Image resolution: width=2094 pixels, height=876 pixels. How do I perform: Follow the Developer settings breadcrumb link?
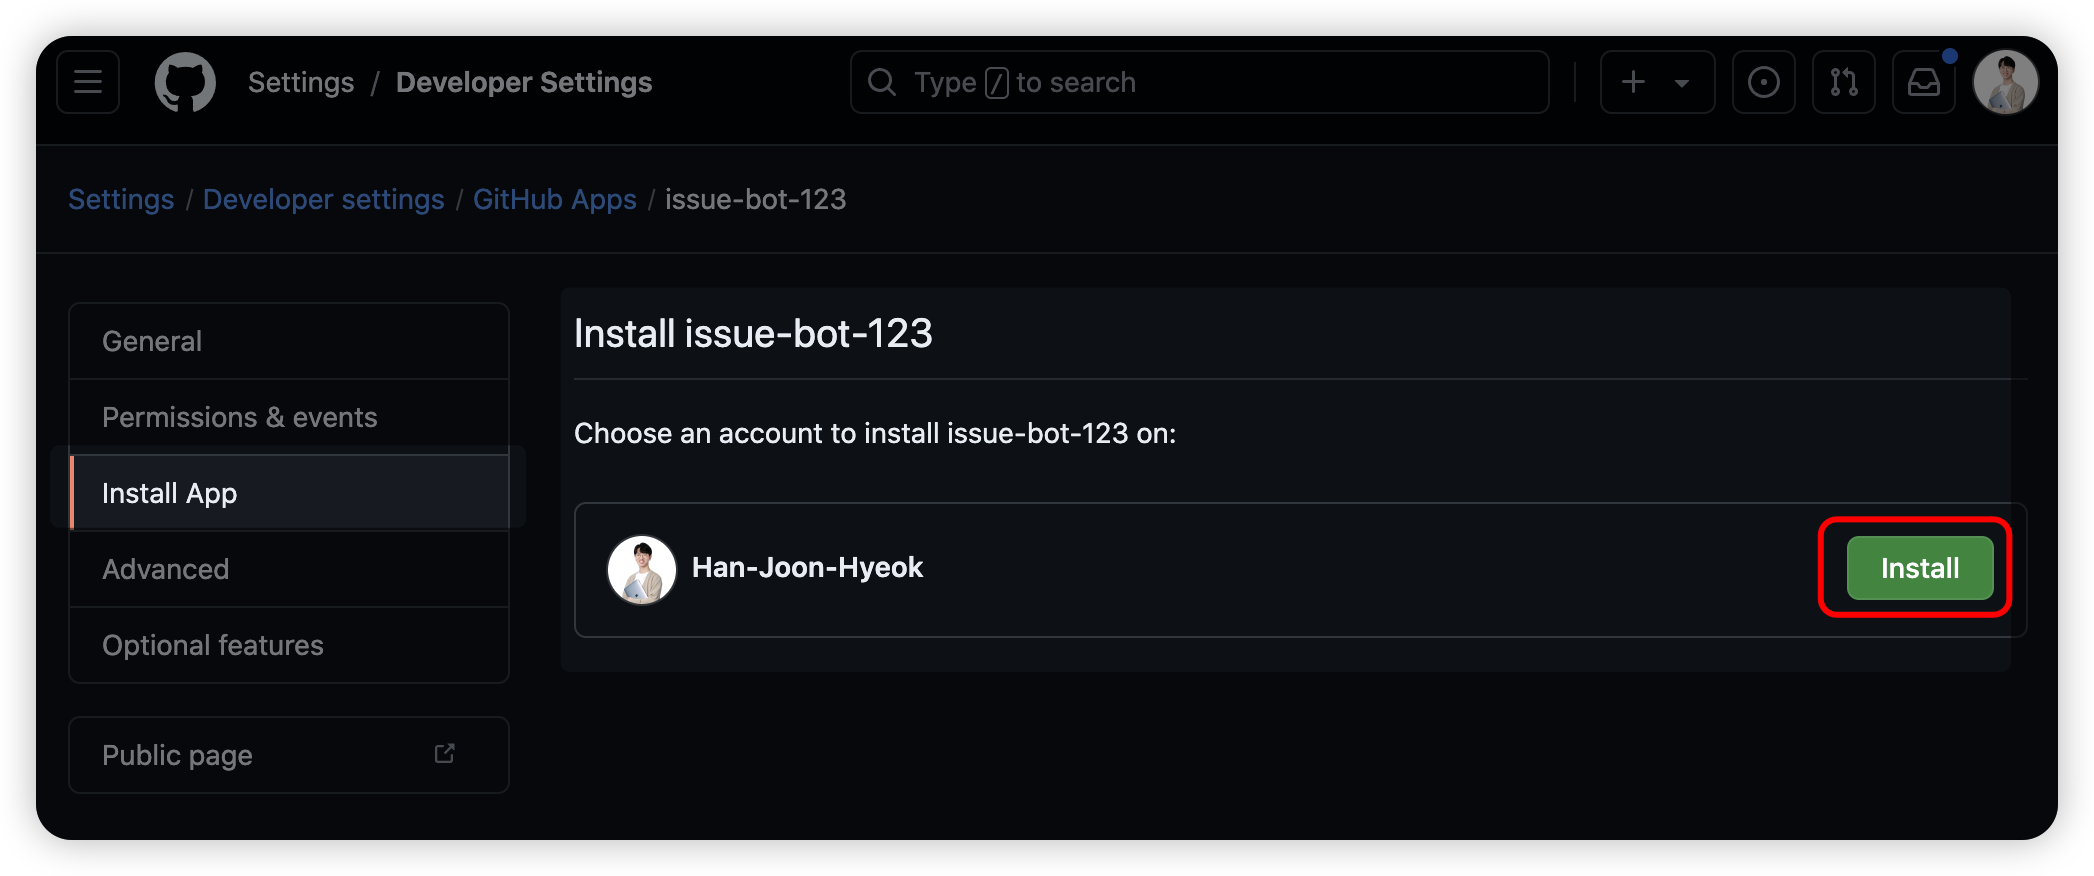click(x=323, y=200)
